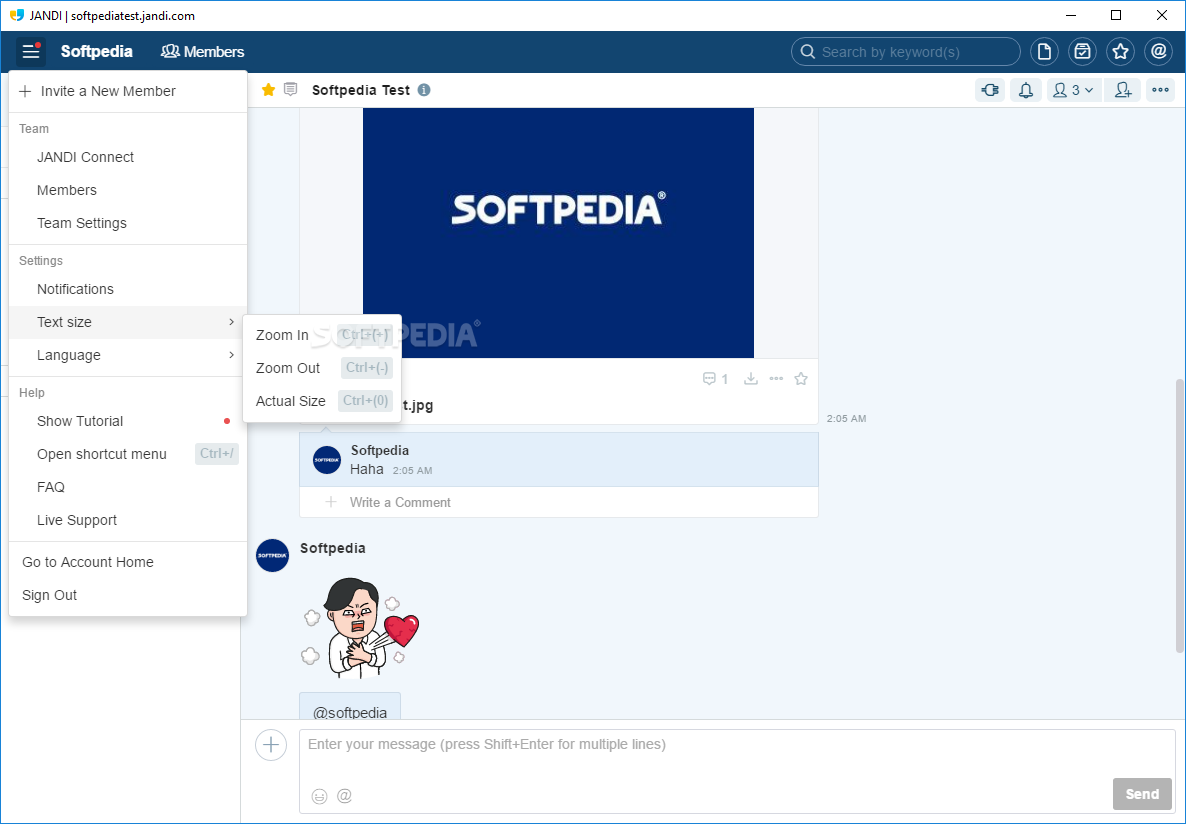
Task: Select Invite a New Member
Action: click(128, 91)
